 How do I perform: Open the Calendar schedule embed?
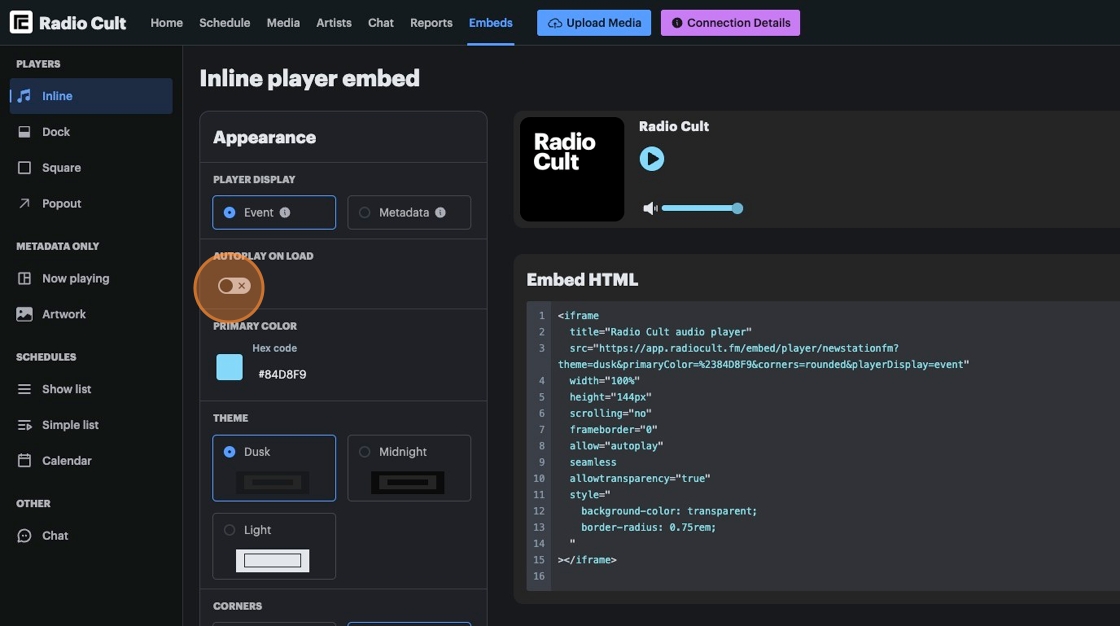tap(91, 460)
